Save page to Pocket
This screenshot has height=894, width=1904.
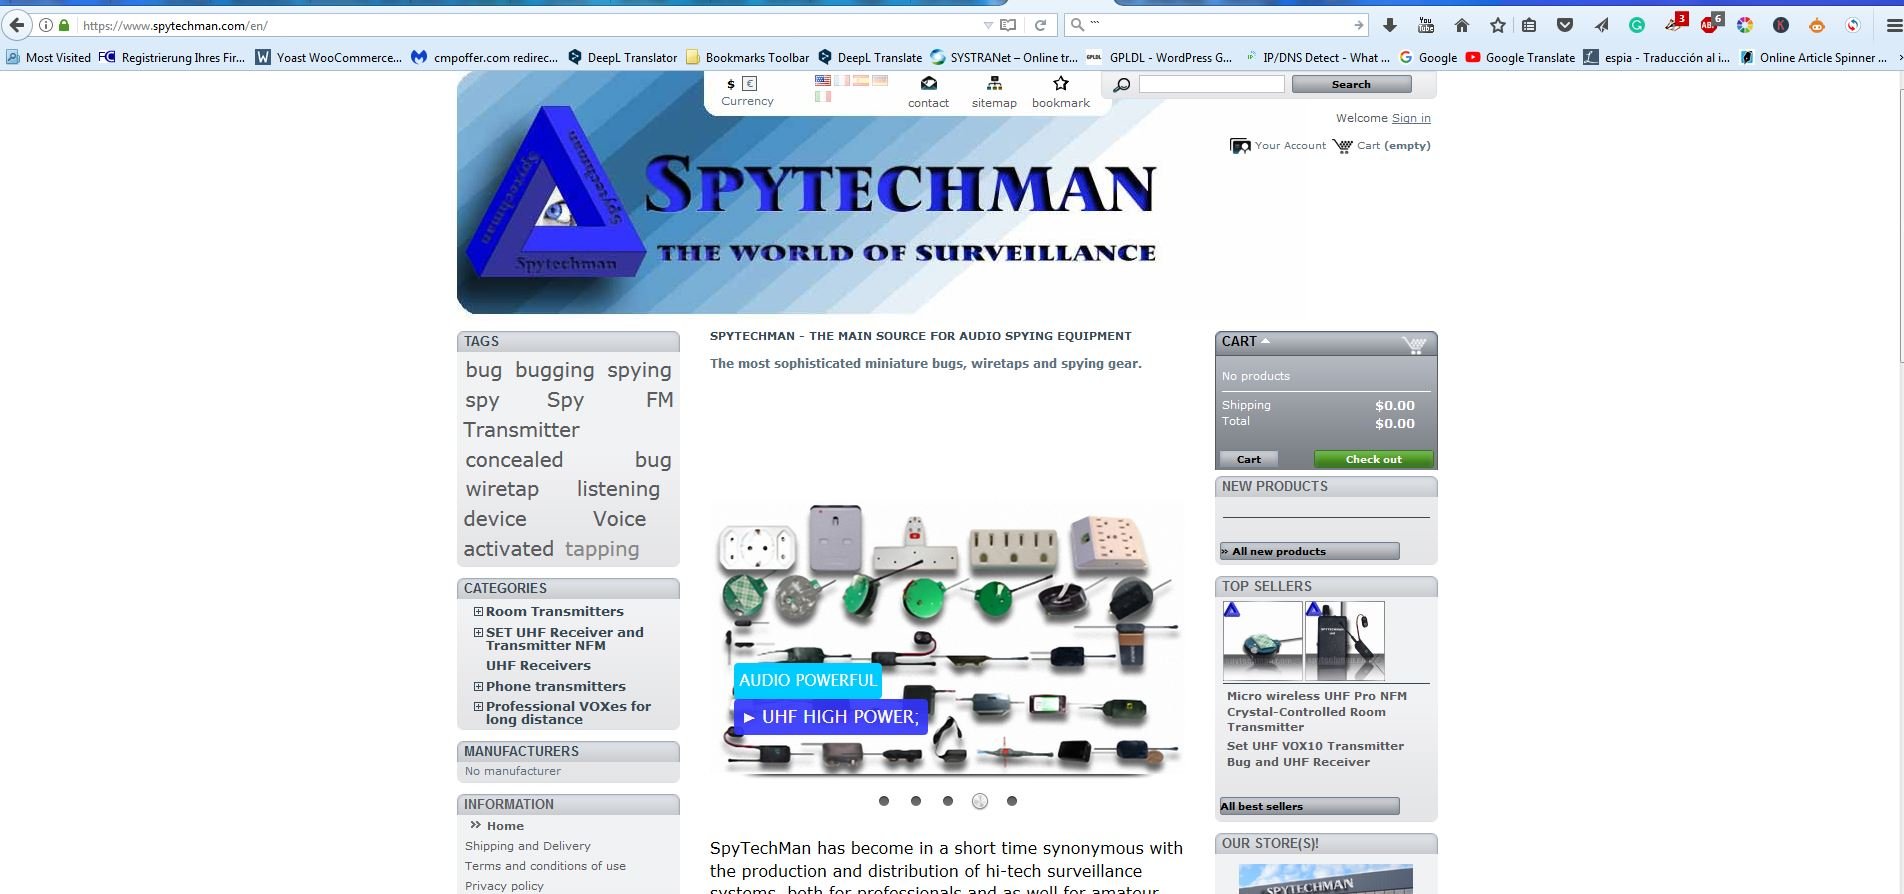point(1565,25)
